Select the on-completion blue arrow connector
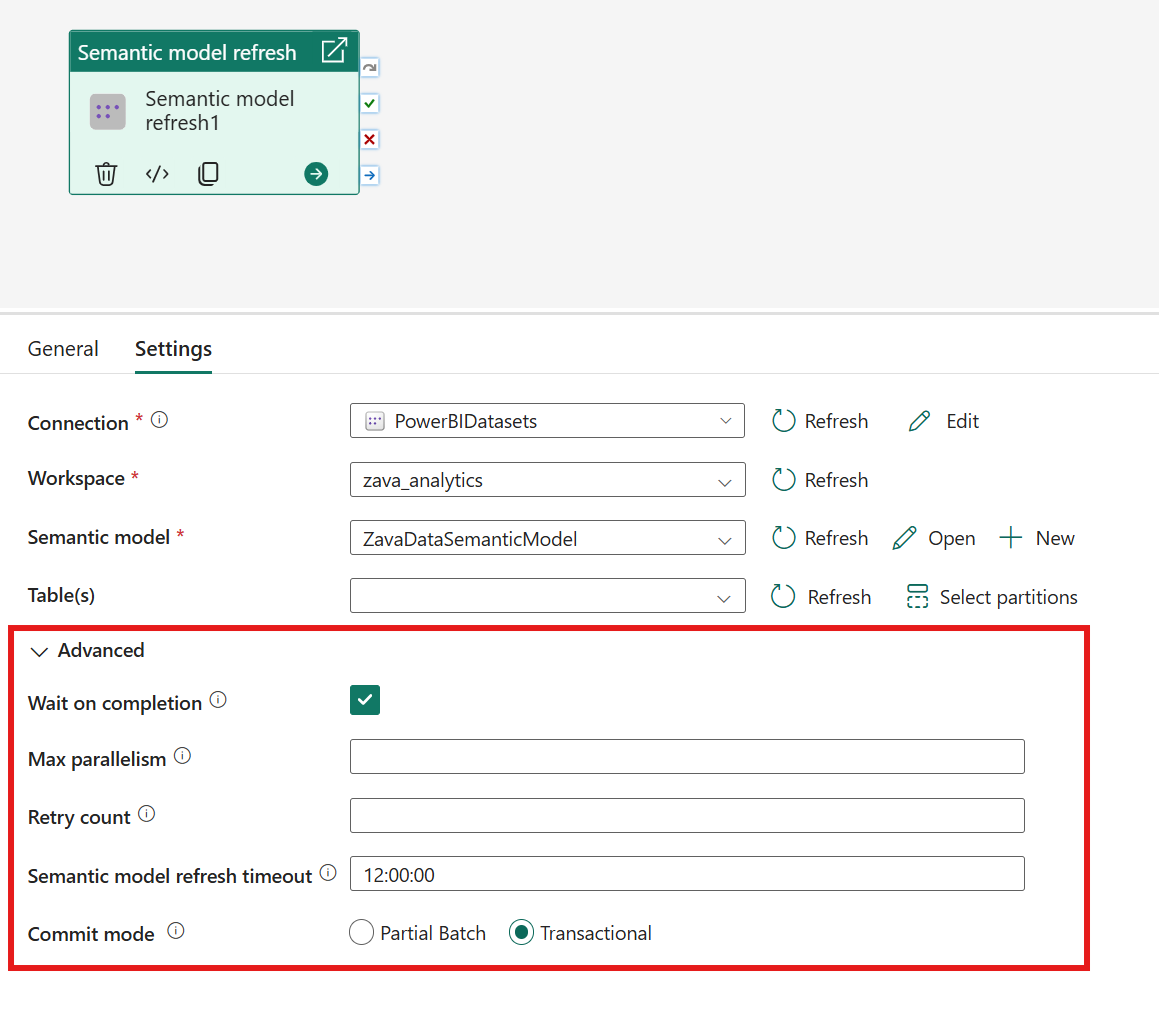The height and width of the screenshot is (1009, 1159). click(x=370, y=175)
